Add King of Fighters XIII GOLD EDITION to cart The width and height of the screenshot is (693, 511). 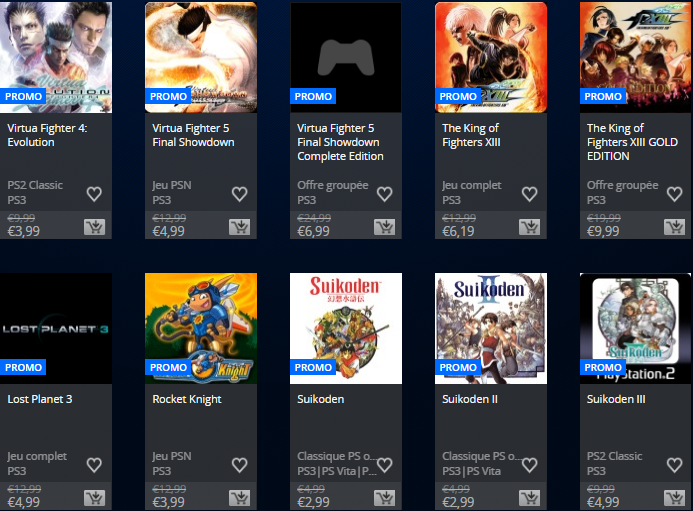(674, 227)
